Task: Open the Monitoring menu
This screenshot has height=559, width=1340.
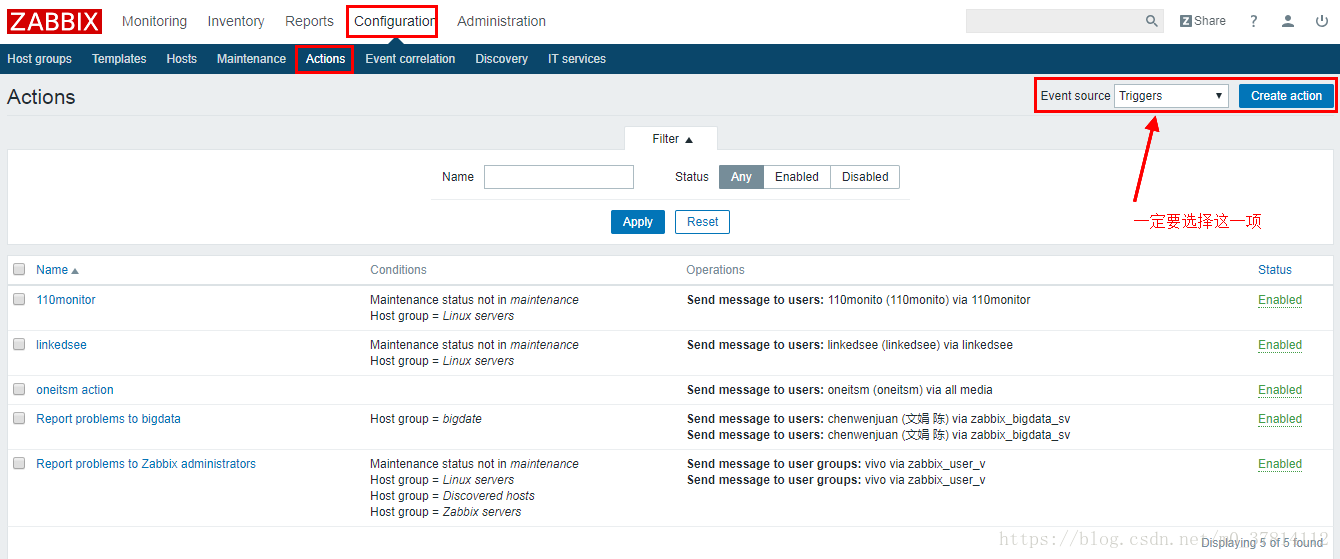Action: (x=154, y=21)
